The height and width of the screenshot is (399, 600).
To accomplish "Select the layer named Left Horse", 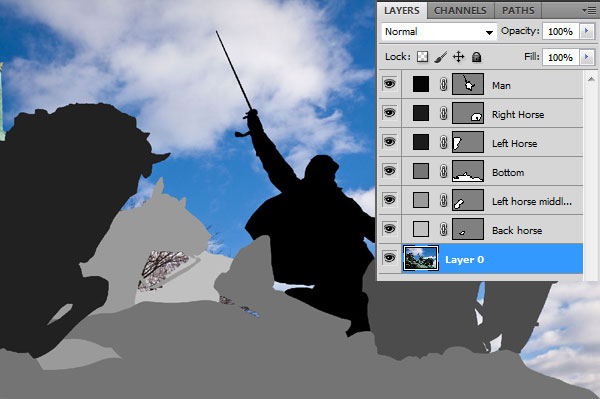I will click(x=514, y=143).
